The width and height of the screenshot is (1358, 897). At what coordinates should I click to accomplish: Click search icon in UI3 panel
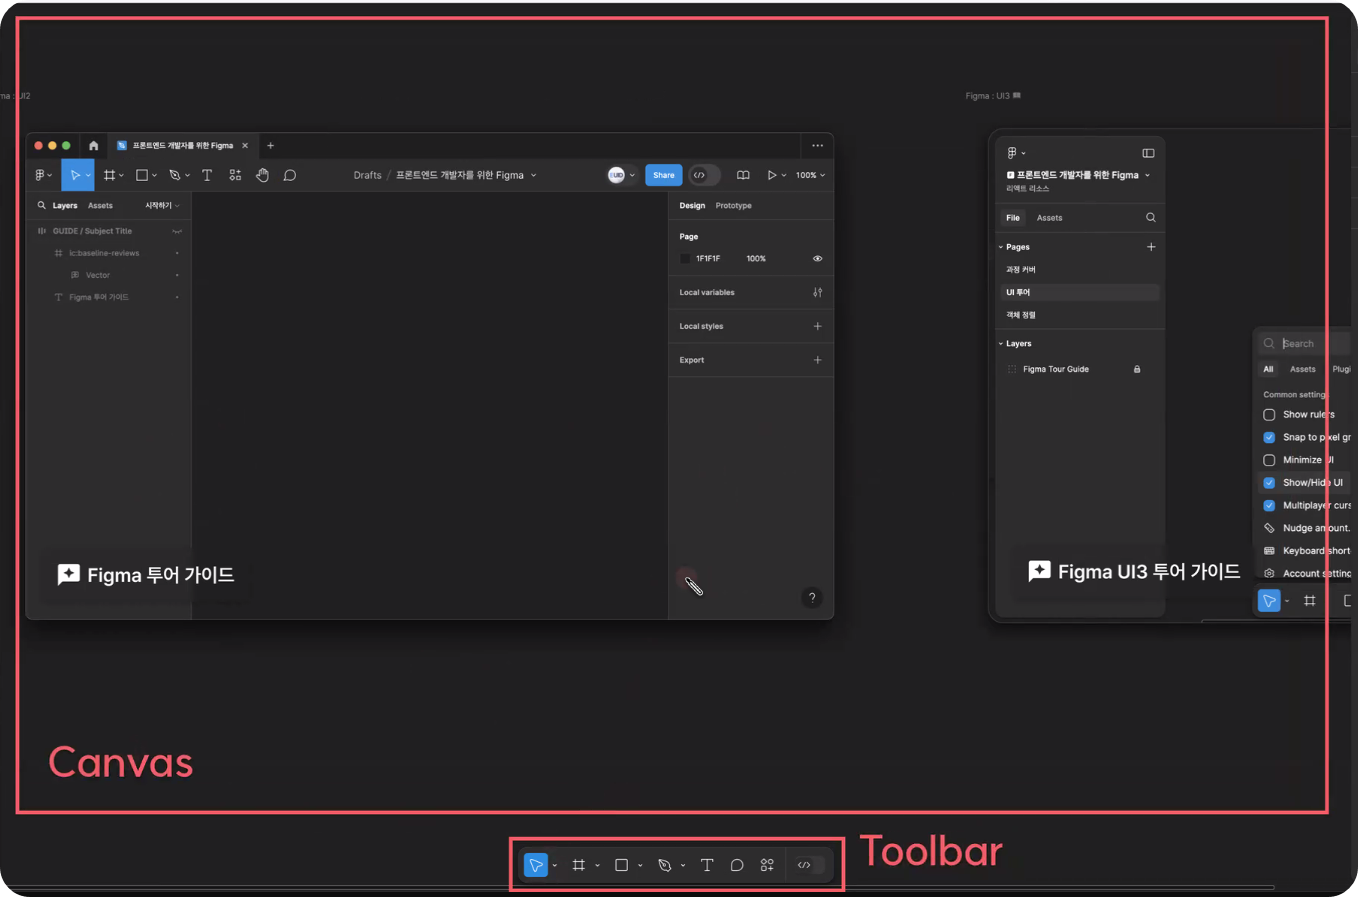1150,217
